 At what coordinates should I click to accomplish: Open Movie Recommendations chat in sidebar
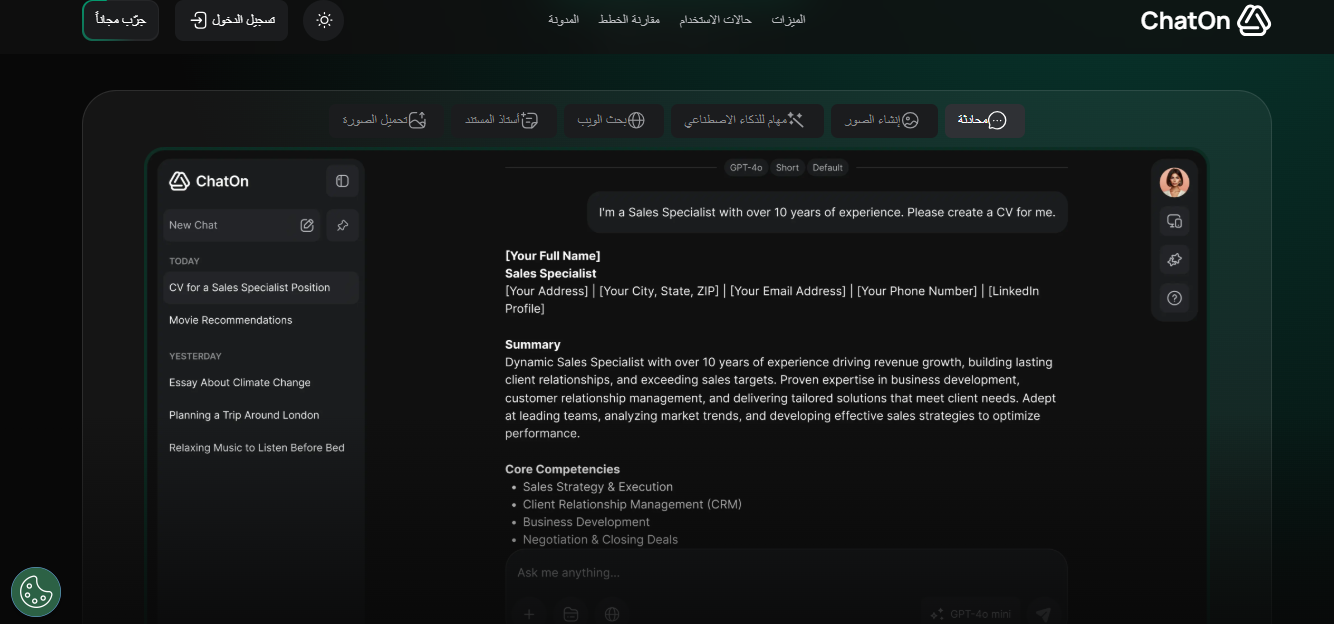click(x=231, y=320)
